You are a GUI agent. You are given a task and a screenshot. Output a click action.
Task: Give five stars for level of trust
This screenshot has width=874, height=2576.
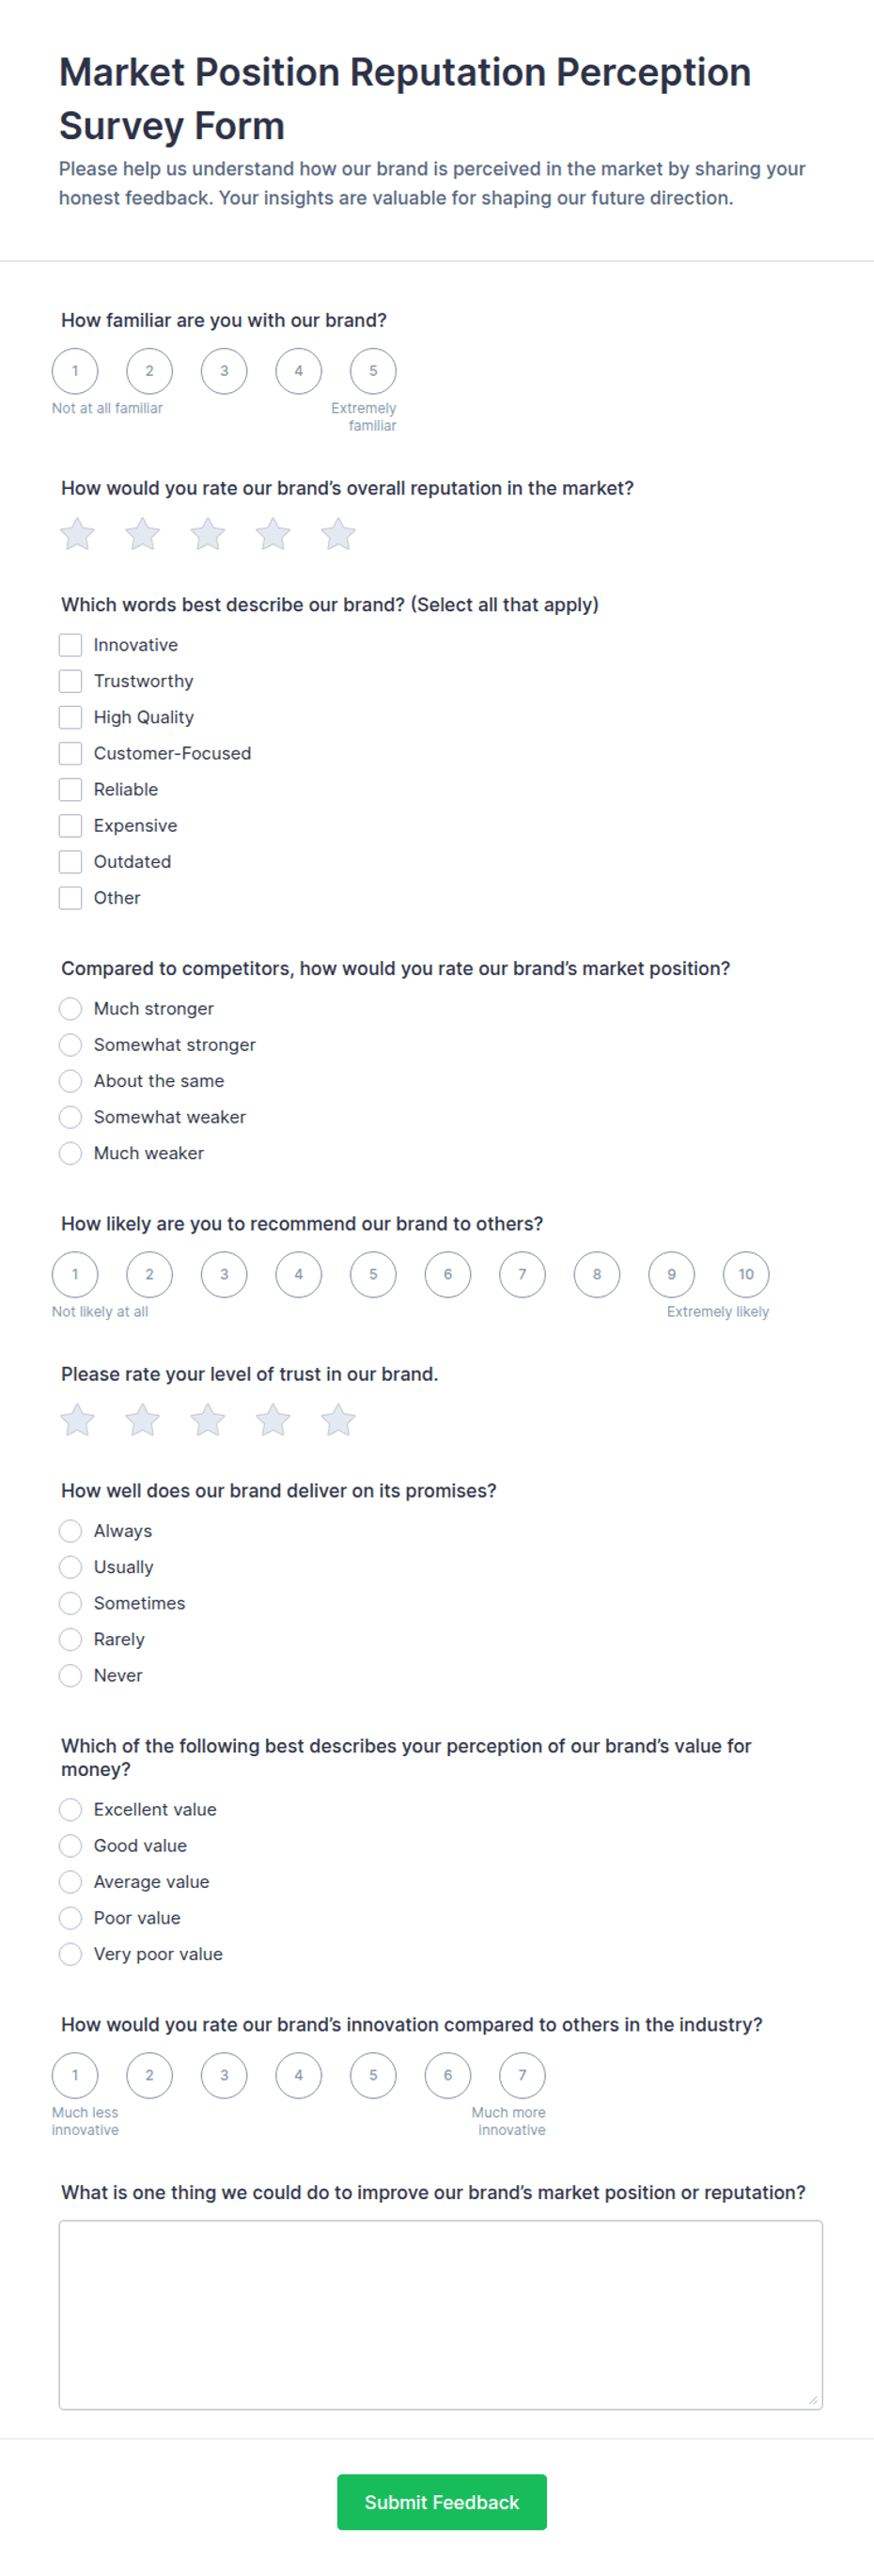coord(338,1420)
